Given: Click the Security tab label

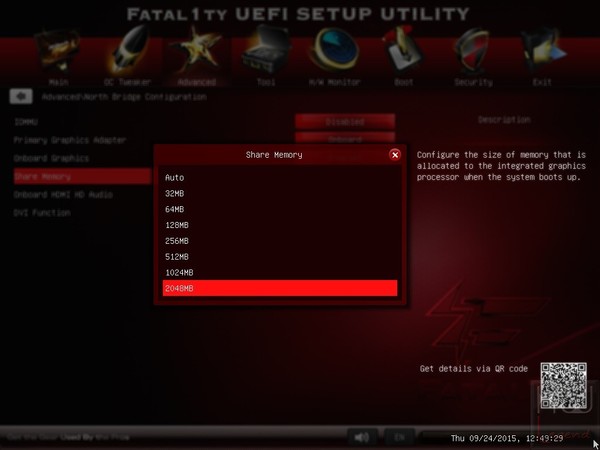Looking at the screenshot, I should pos(473,82).
